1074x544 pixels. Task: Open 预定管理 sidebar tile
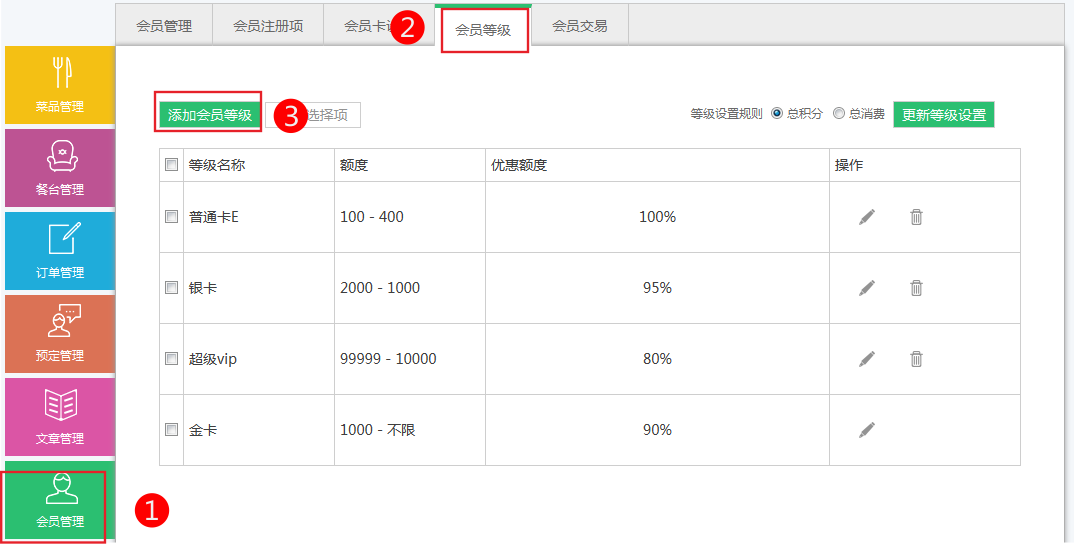pyautogui.click(x=59, y=334)
